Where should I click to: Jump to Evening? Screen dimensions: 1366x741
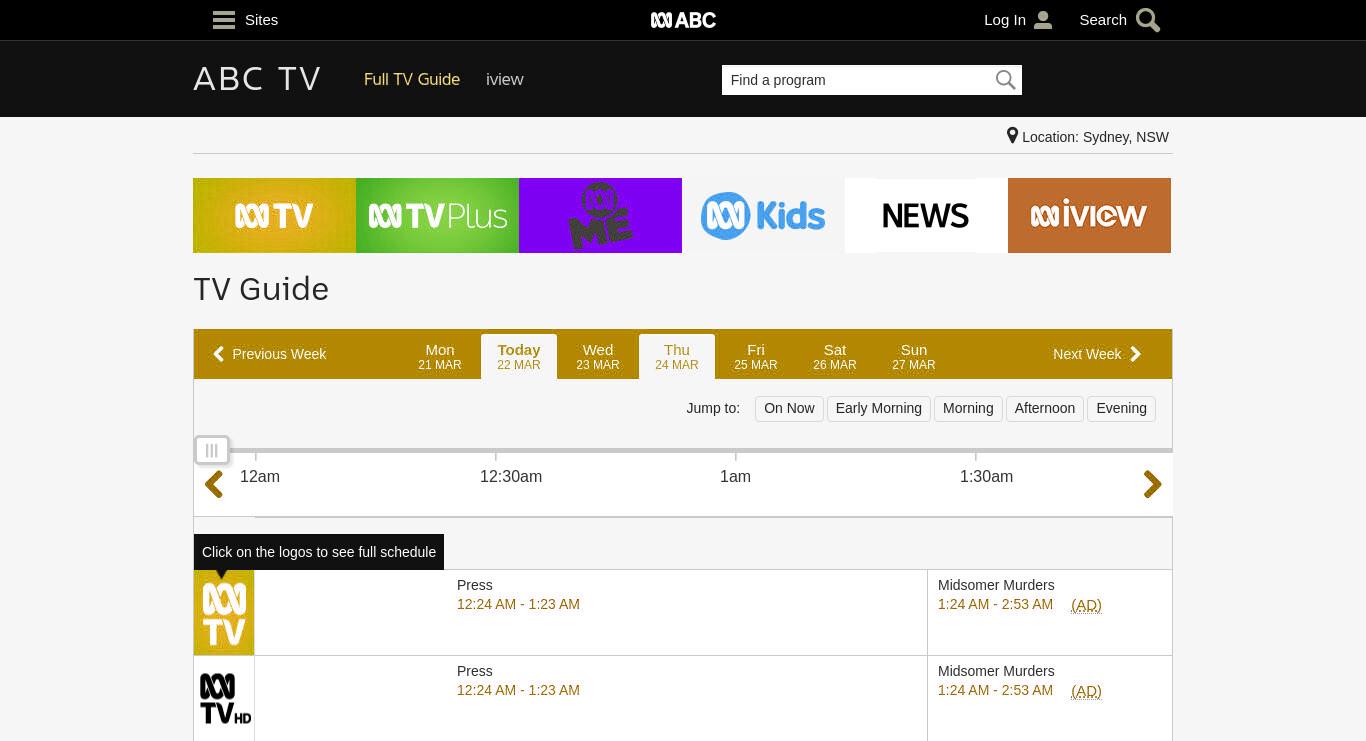1121,408
